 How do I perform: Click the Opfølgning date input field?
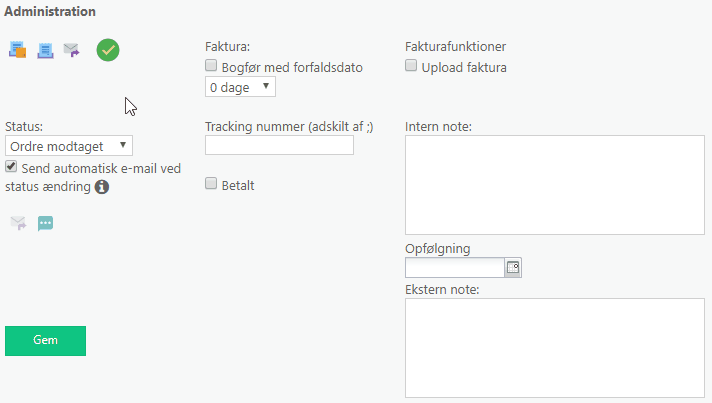click(x=454, y=267)
